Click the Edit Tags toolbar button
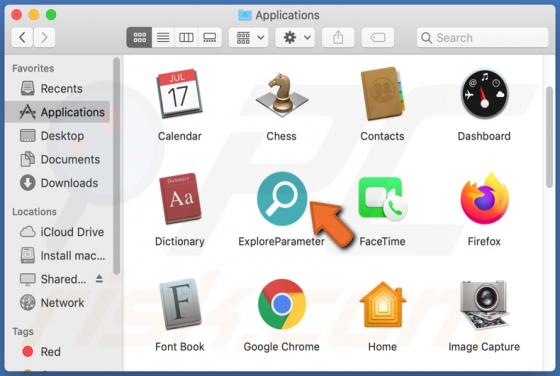 (378, 37)
